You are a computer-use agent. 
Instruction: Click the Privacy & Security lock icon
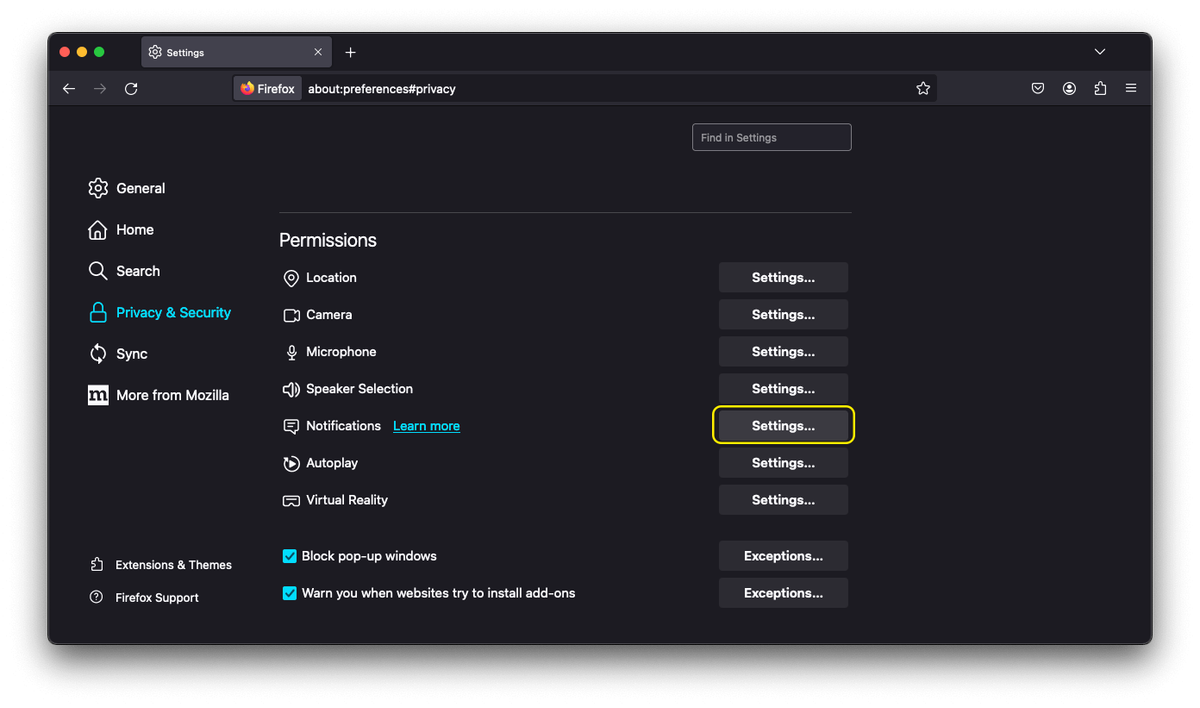coord(97,312)
